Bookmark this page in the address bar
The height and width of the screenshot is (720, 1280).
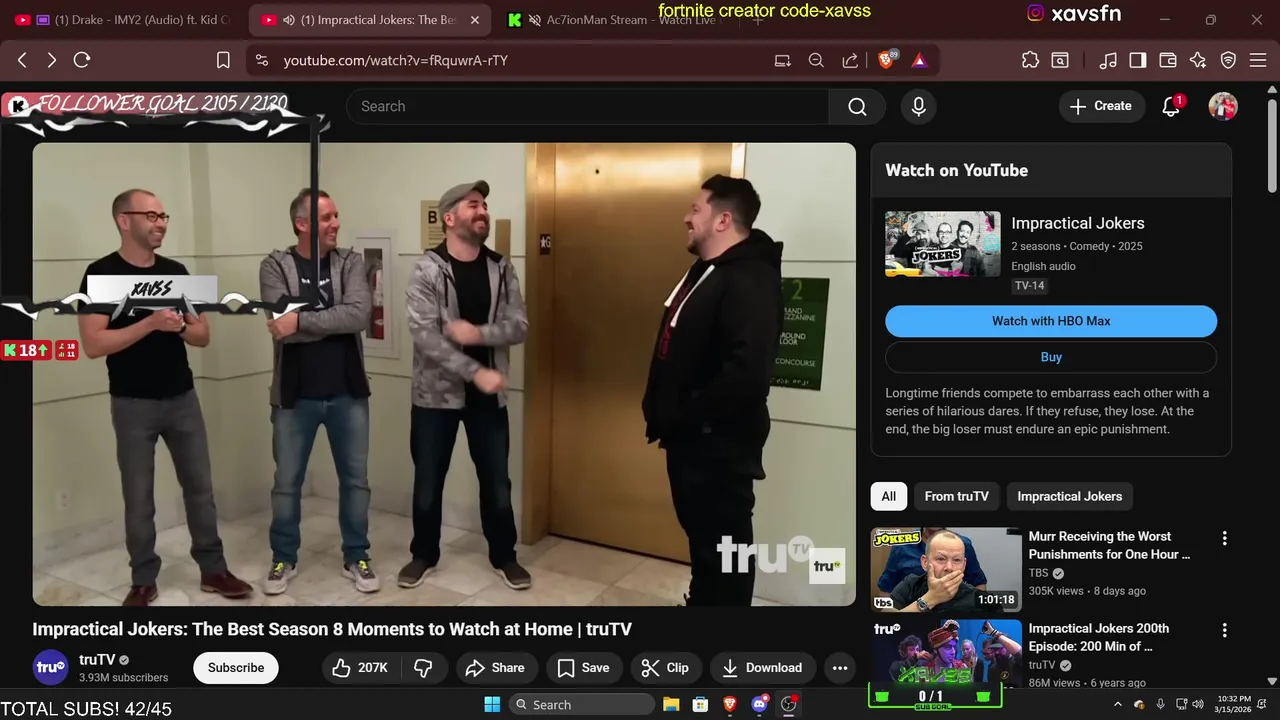[223, 60]
